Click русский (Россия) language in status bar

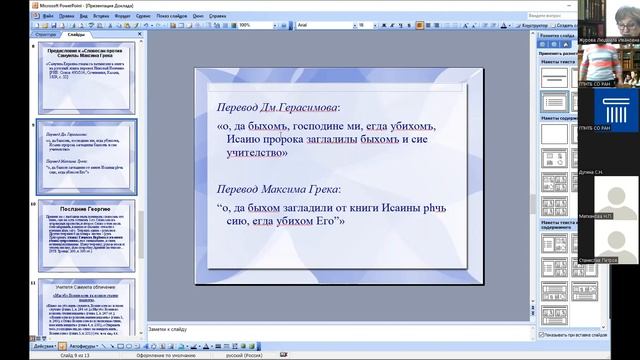point(244,356)
